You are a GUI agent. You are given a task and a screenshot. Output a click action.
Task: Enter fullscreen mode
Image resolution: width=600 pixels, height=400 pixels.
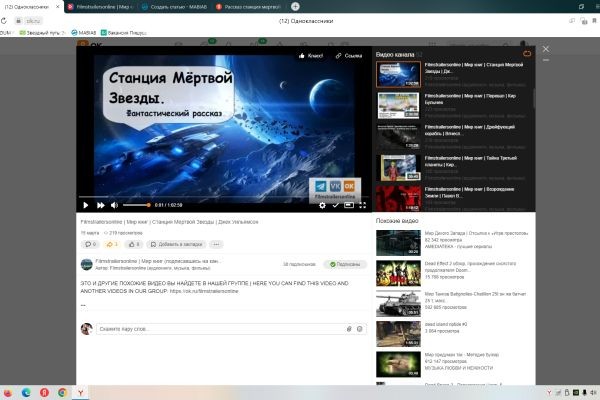[x=362, y=205]
